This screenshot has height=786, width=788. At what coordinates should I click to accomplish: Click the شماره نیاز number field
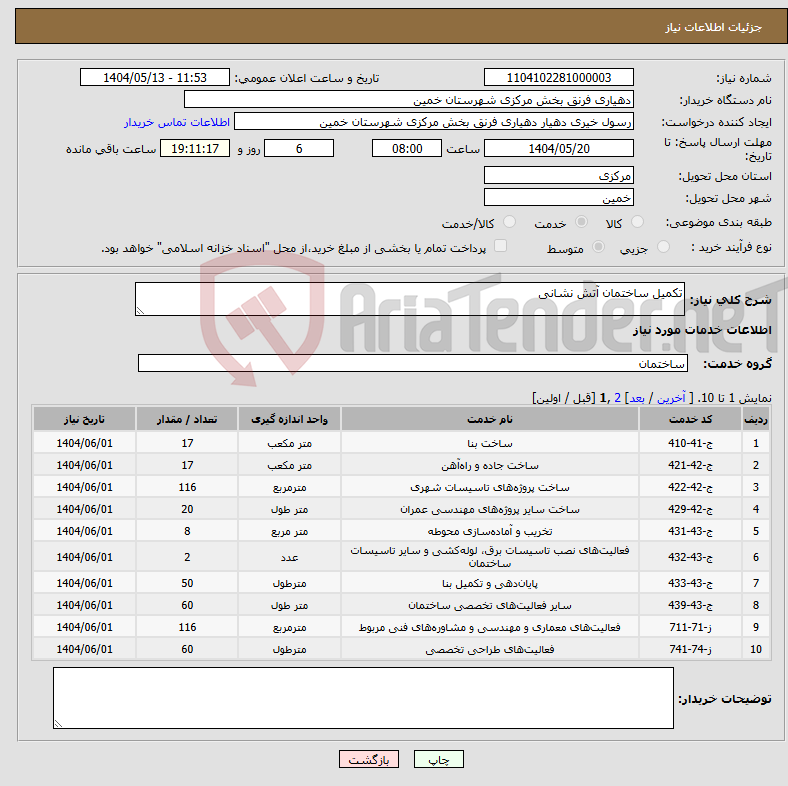[558, 77]
